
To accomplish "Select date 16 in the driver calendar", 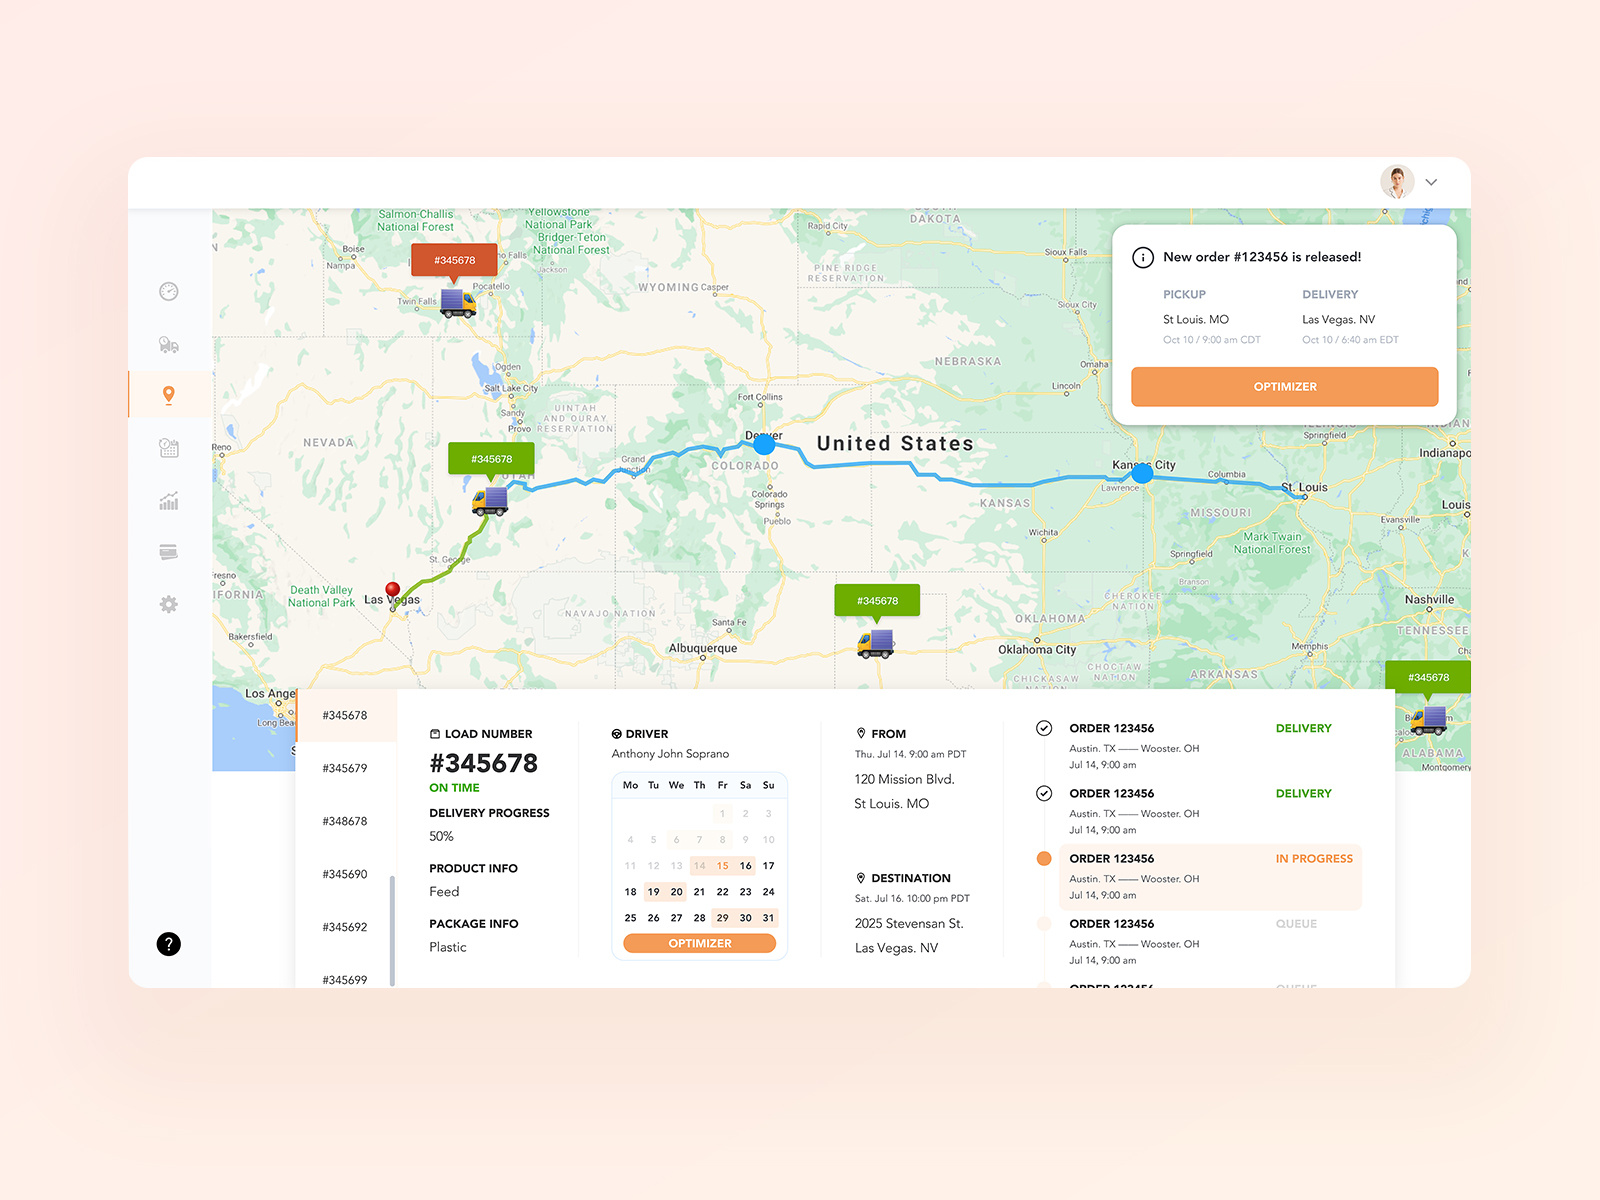I will [x=745, y=866].
